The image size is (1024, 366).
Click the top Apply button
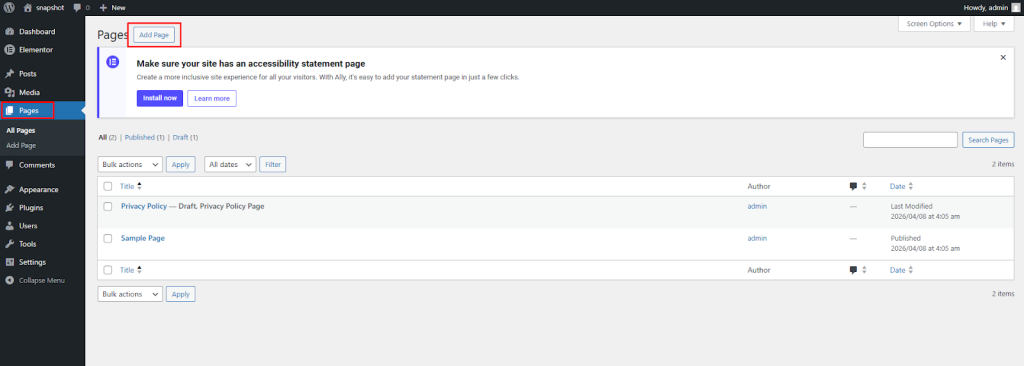180,165
